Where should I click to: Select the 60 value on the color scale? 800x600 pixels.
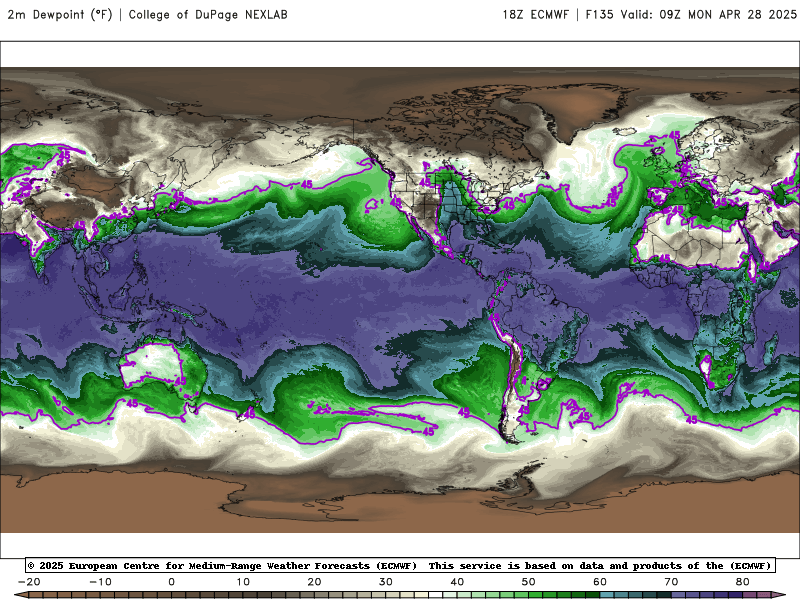tap(600, 582)
